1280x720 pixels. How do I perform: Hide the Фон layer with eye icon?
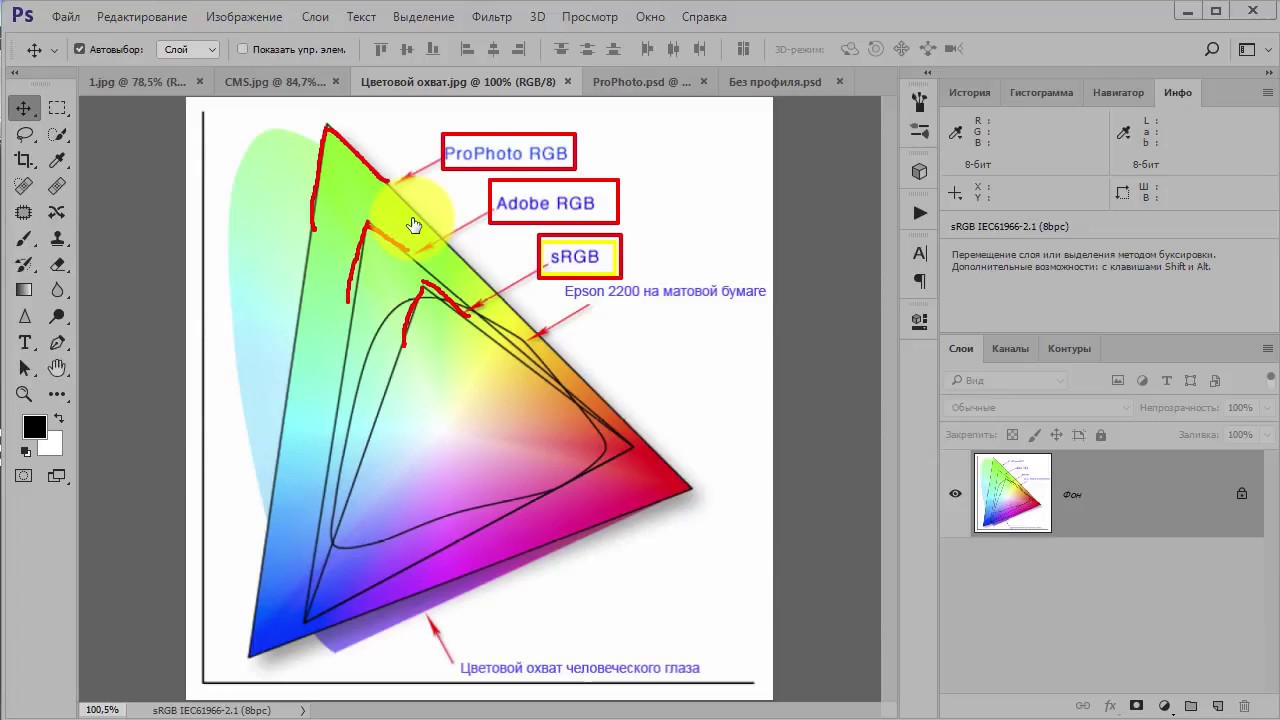click(x=955, y=493)
